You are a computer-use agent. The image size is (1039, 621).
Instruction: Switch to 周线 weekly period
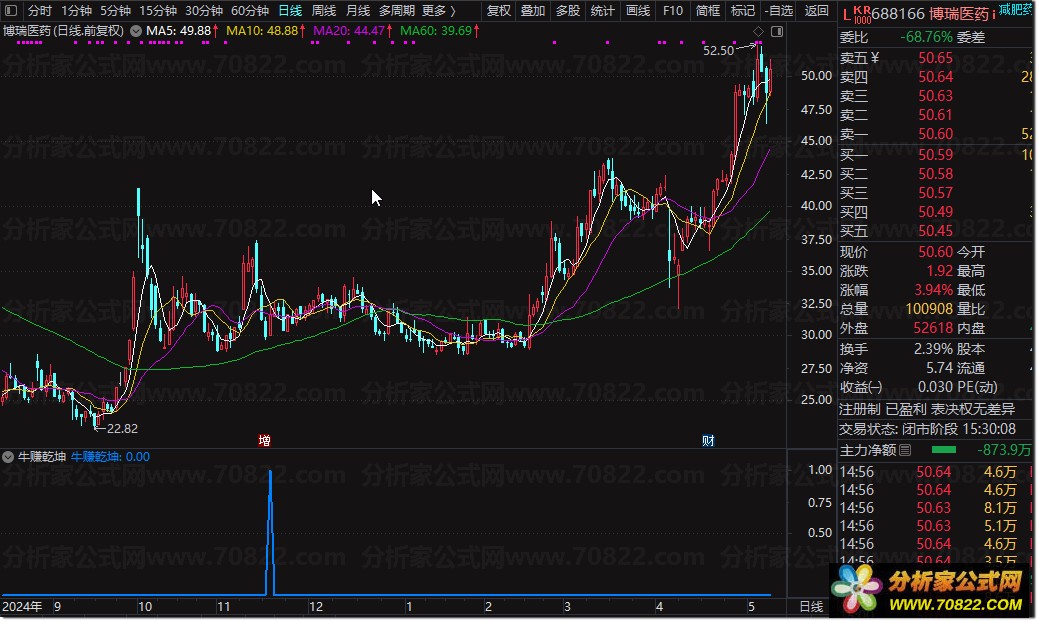coord(324,11)
